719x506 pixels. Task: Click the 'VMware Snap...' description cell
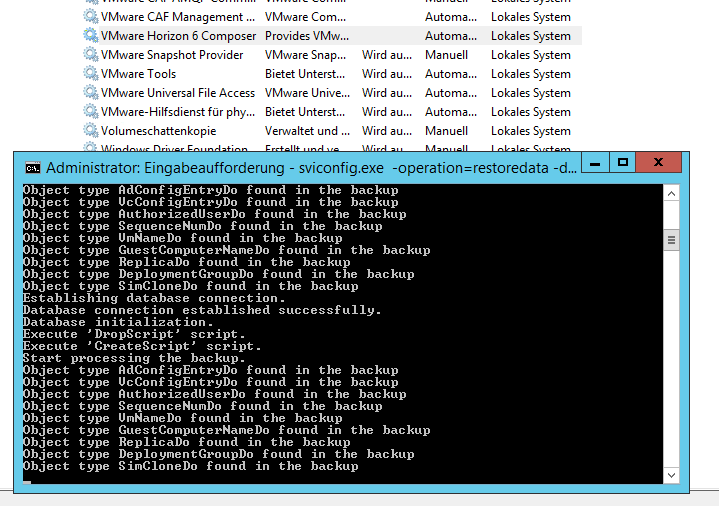305,55
